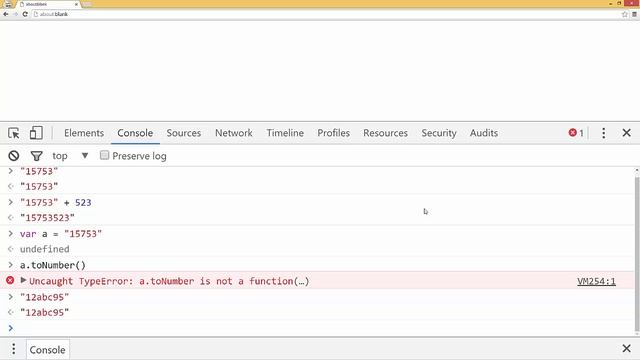Click the console vertical scrollbar

637,253
